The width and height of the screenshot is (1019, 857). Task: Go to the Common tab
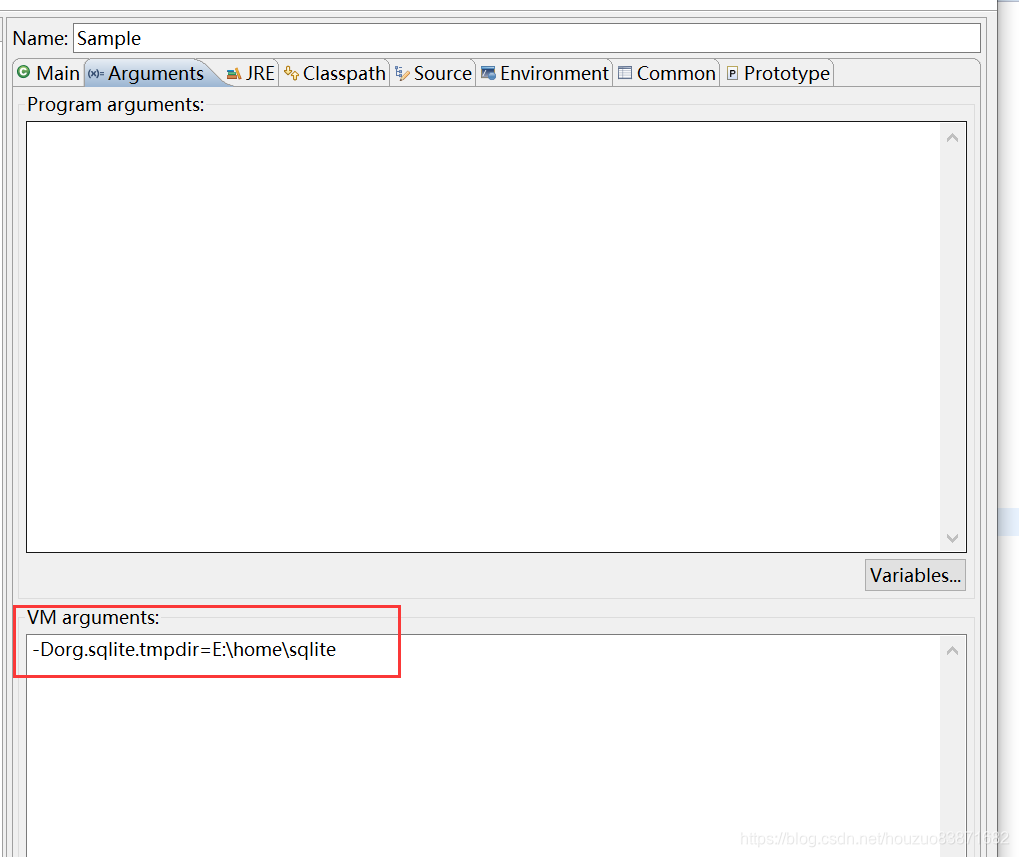(x=667, y=73)
